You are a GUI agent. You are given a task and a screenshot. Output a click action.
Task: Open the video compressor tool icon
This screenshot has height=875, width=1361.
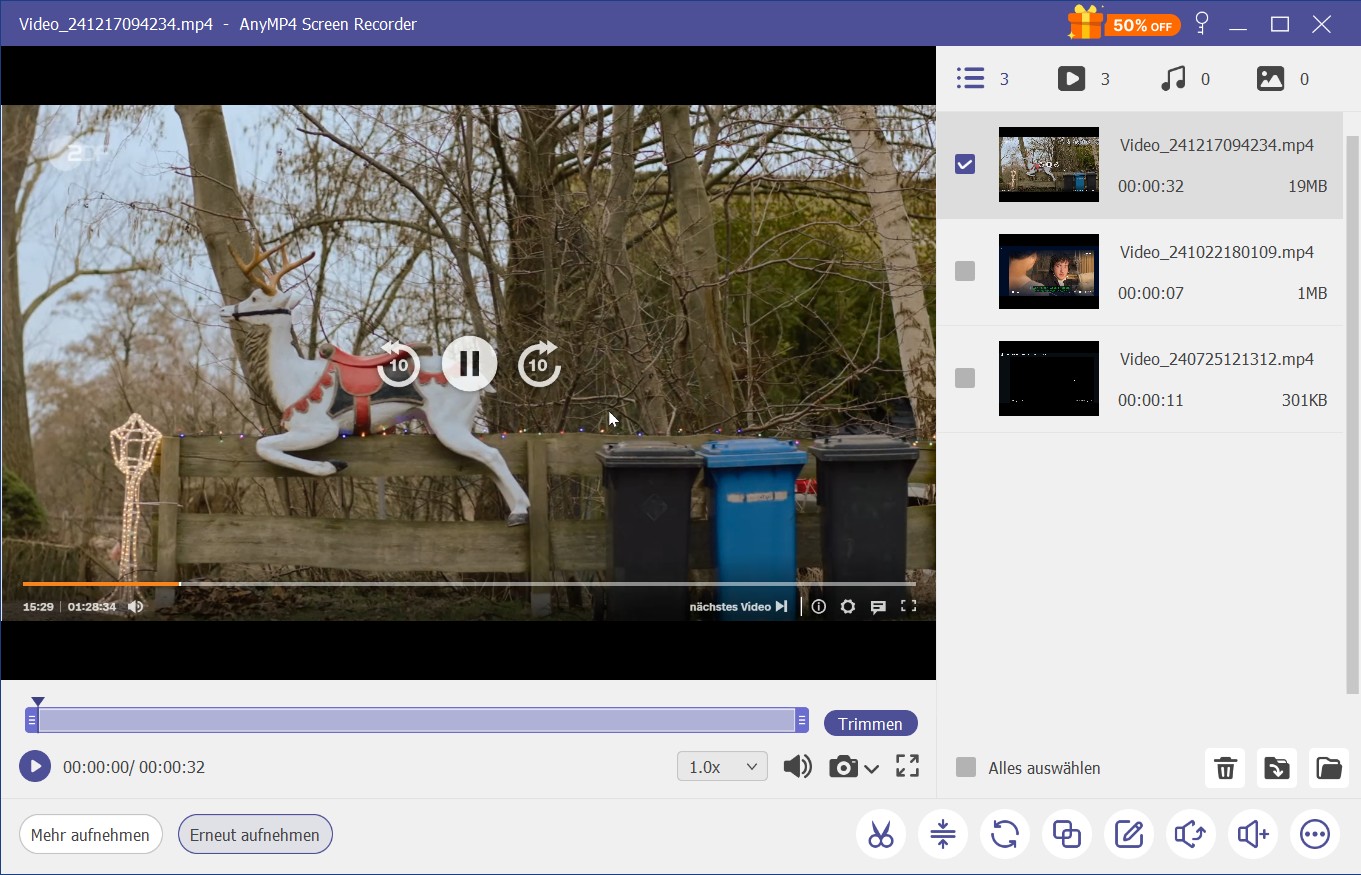[x=943, y=834]
